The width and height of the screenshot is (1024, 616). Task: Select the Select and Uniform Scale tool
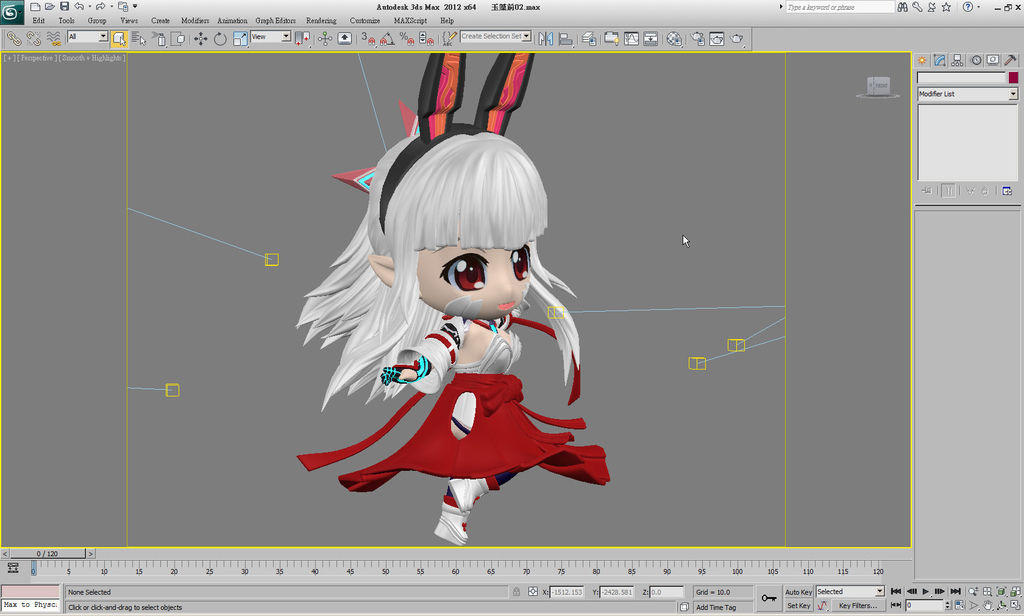(240, 39)
